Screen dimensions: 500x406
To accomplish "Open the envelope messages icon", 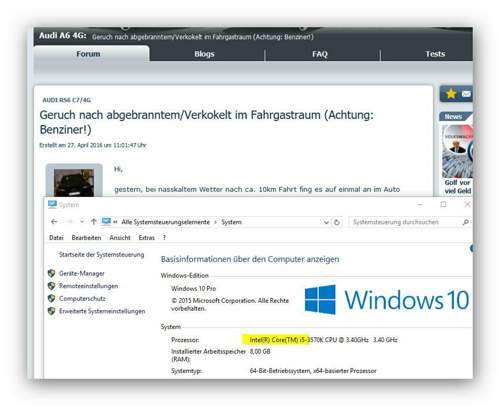I will [x=466, y=94].
